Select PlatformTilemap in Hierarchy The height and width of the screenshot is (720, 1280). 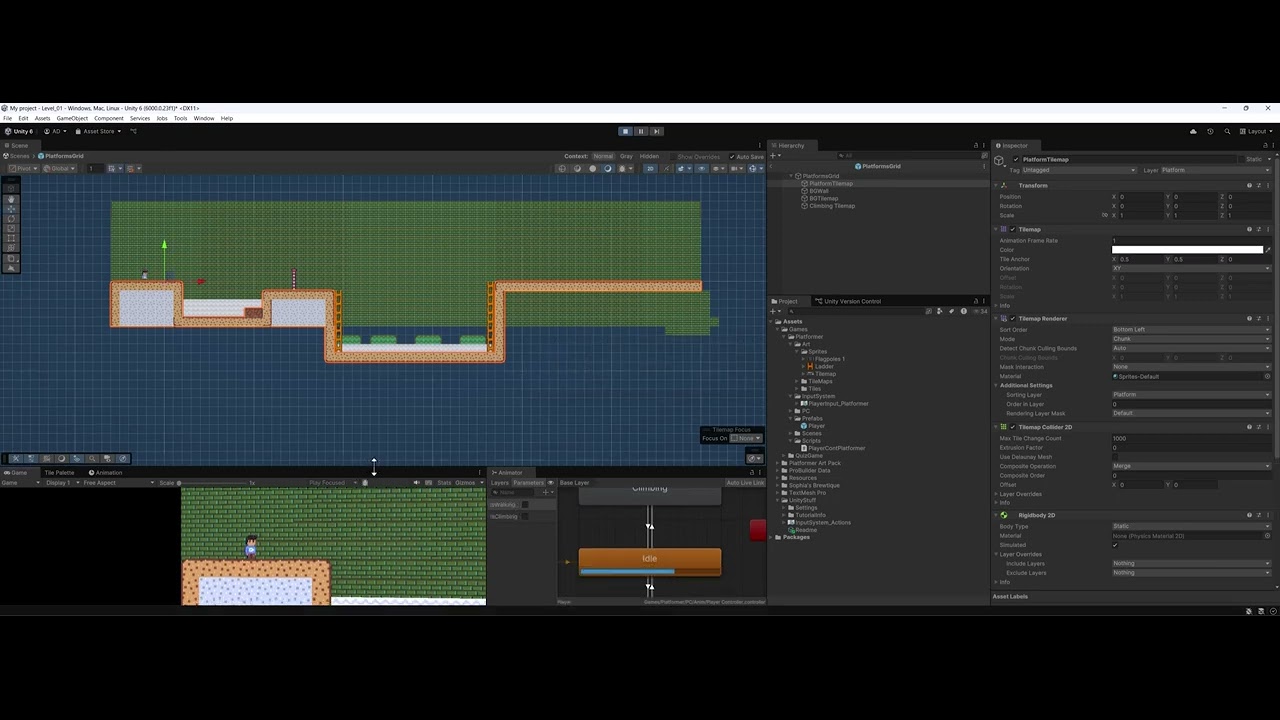830,184
